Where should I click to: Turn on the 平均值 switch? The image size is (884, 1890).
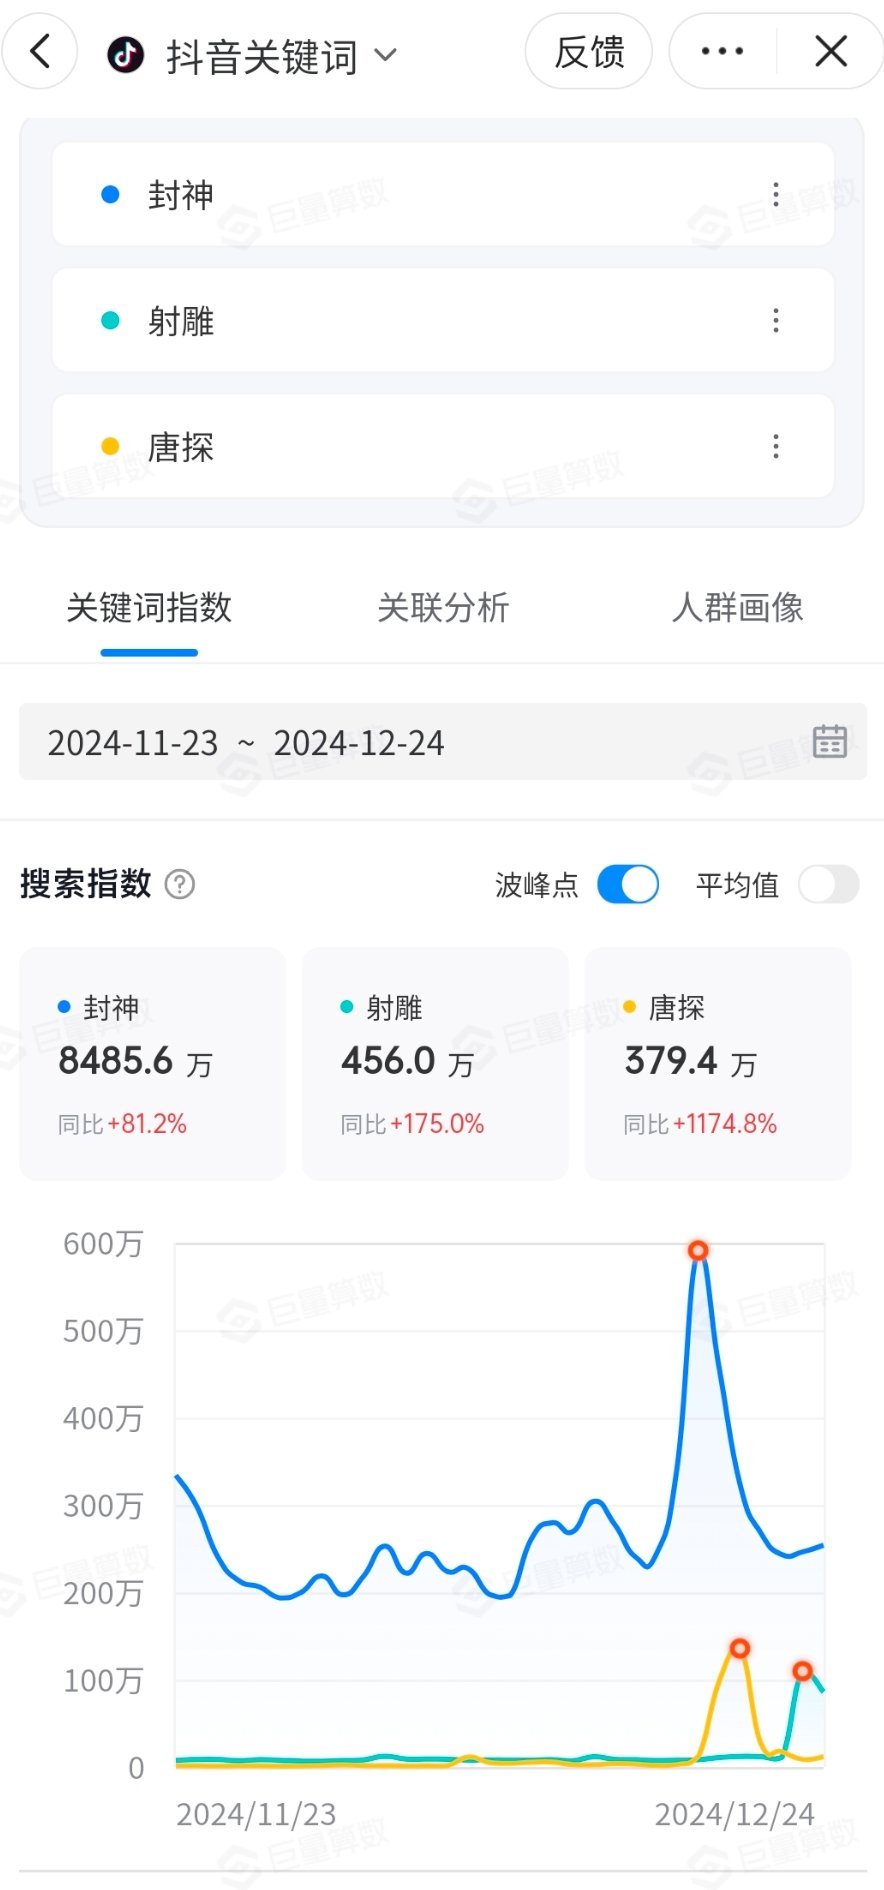(828, 885)
